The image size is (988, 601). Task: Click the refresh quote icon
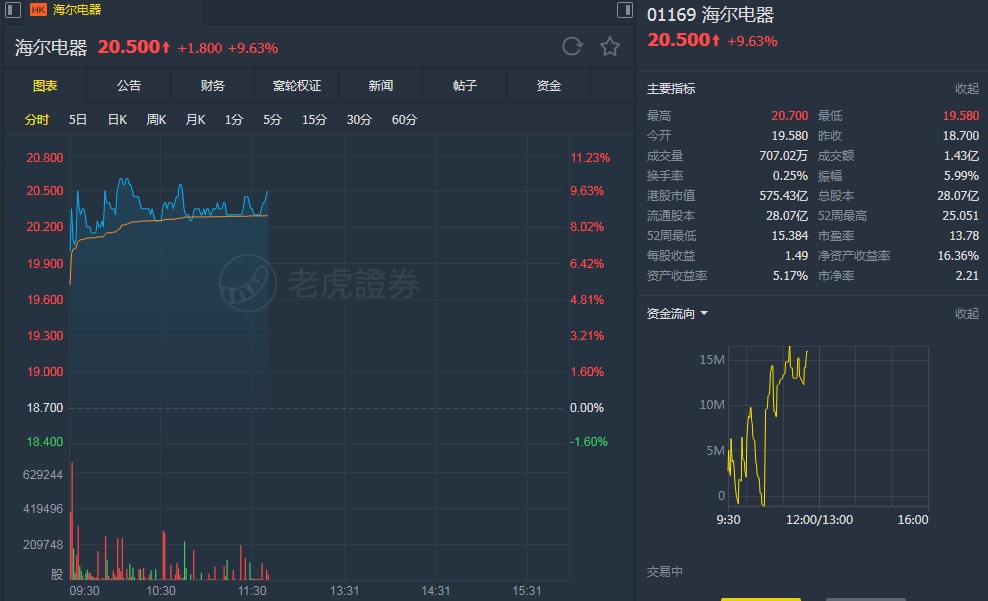(x=572, y=46)
